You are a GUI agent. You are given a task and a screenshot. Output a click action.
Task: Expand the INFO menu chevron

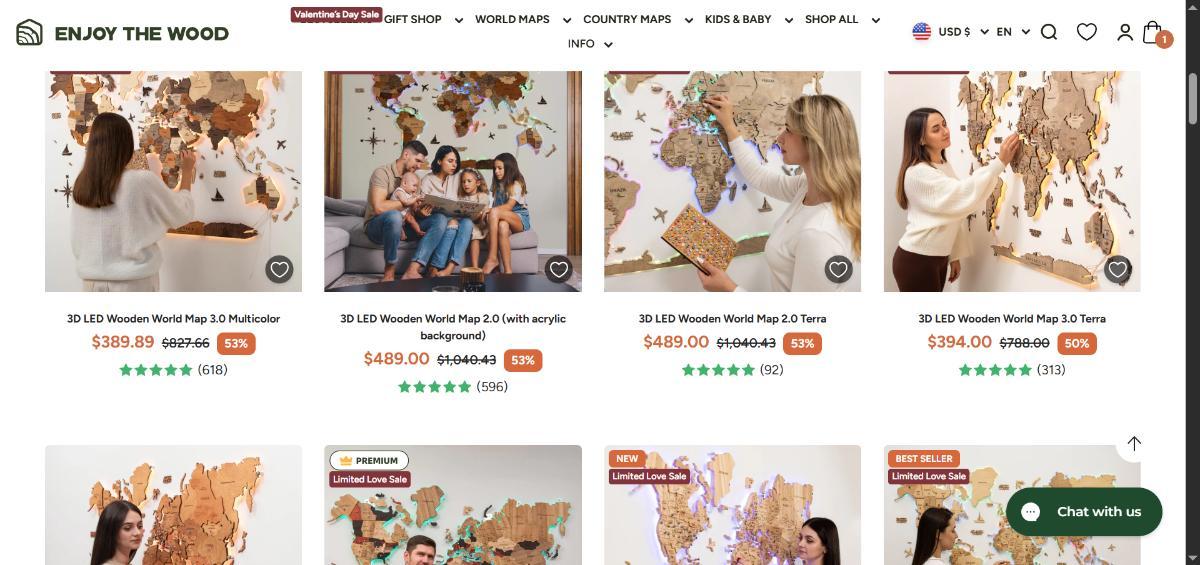pyautogui.click(x=609, y=44)
